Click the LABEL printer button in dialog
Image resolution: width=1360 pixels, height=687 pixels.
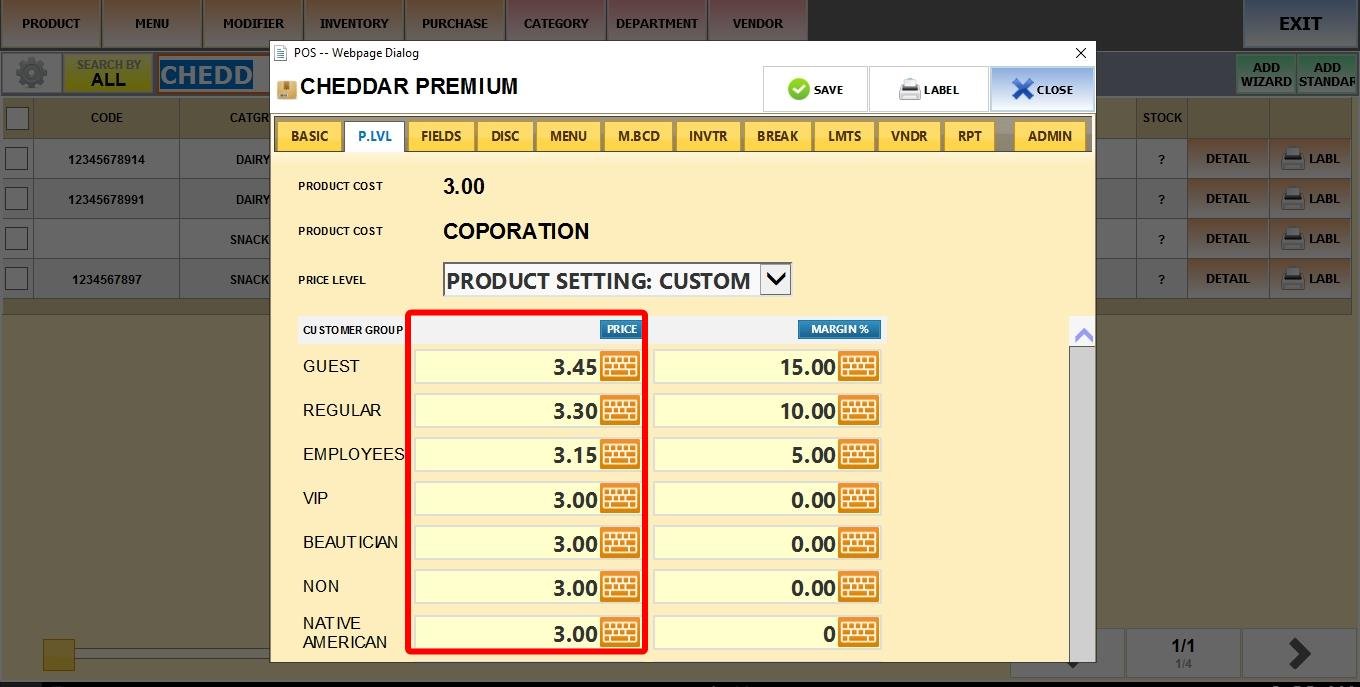(x=928, y=90)
